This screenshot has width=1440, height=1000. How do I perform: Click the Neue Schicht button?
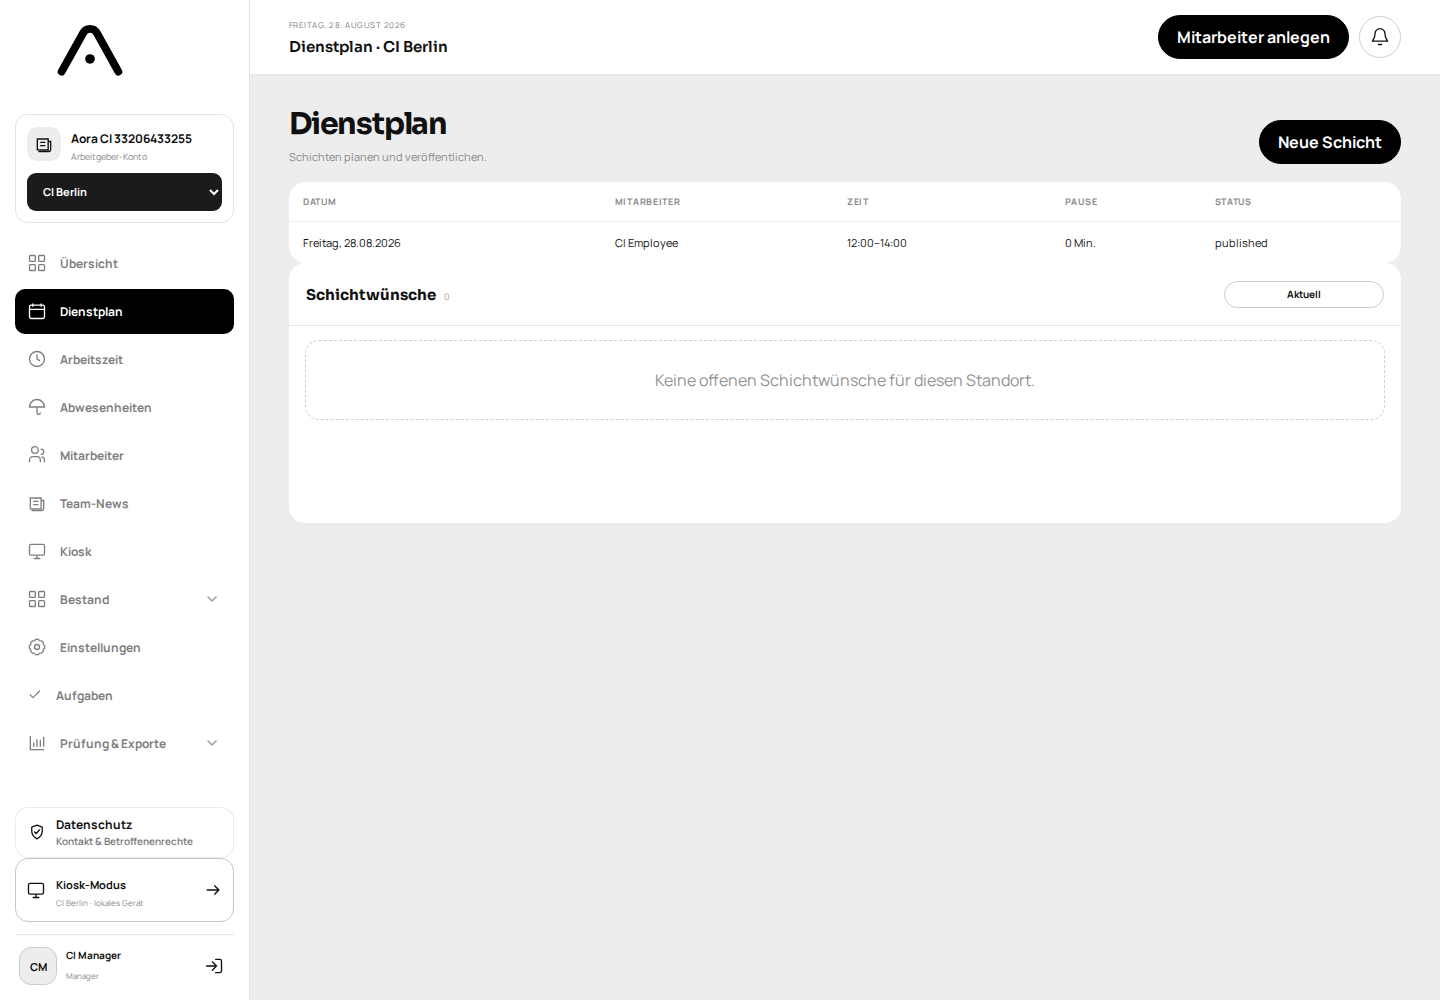(x=1329, y=142)
